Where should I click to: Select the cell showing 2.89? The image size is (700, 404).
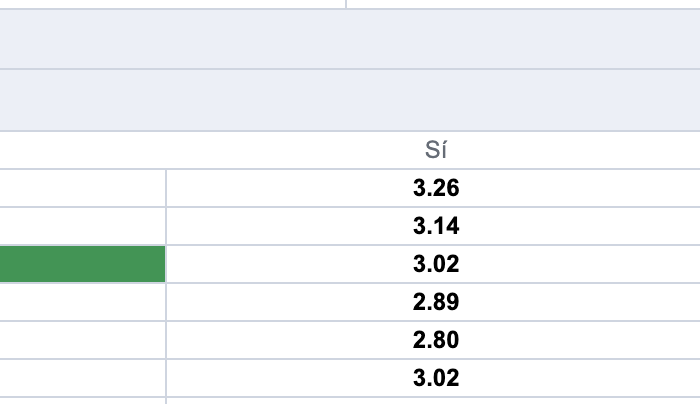coord(435,302)
